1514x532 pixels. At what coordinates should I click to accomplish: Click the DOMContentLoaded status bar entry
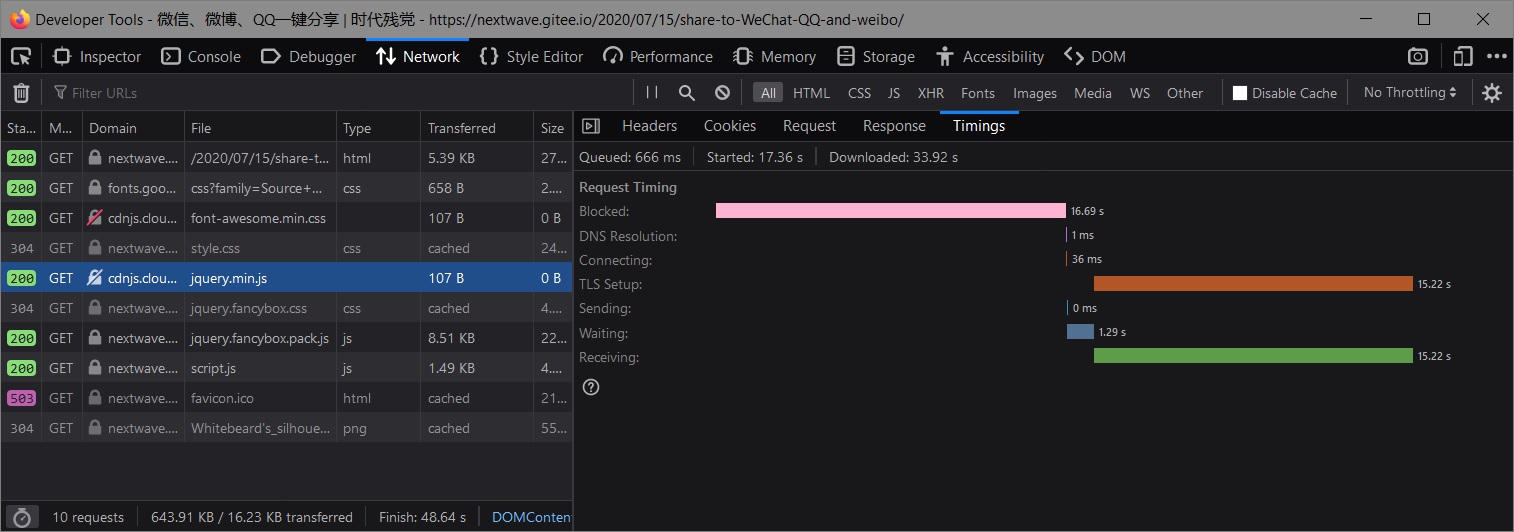pos(531,517)
